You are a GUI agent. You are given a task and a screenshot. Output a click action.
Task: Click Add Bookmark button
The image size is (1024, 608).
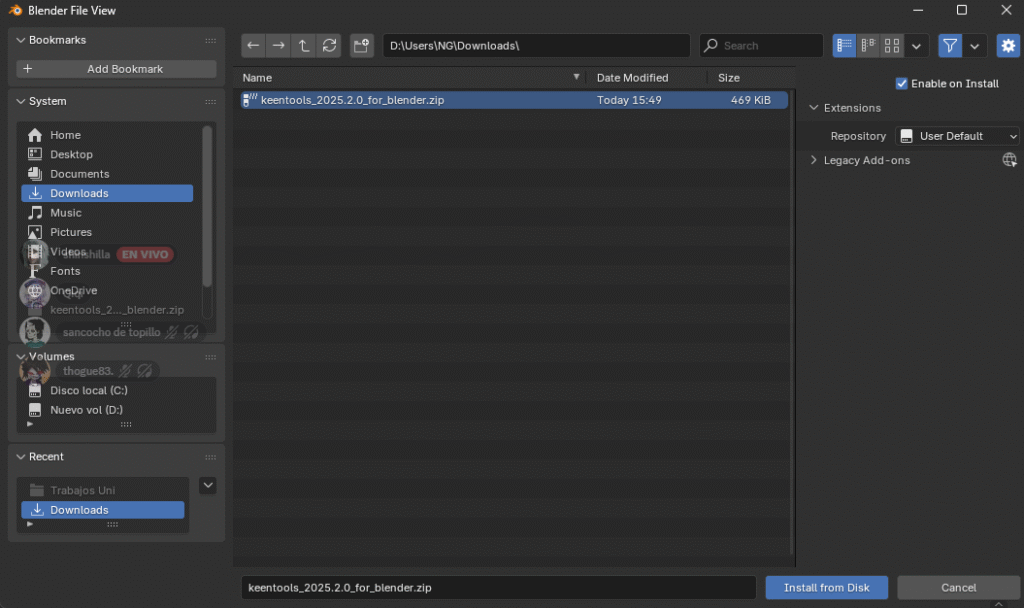click(x=116, y=69)
